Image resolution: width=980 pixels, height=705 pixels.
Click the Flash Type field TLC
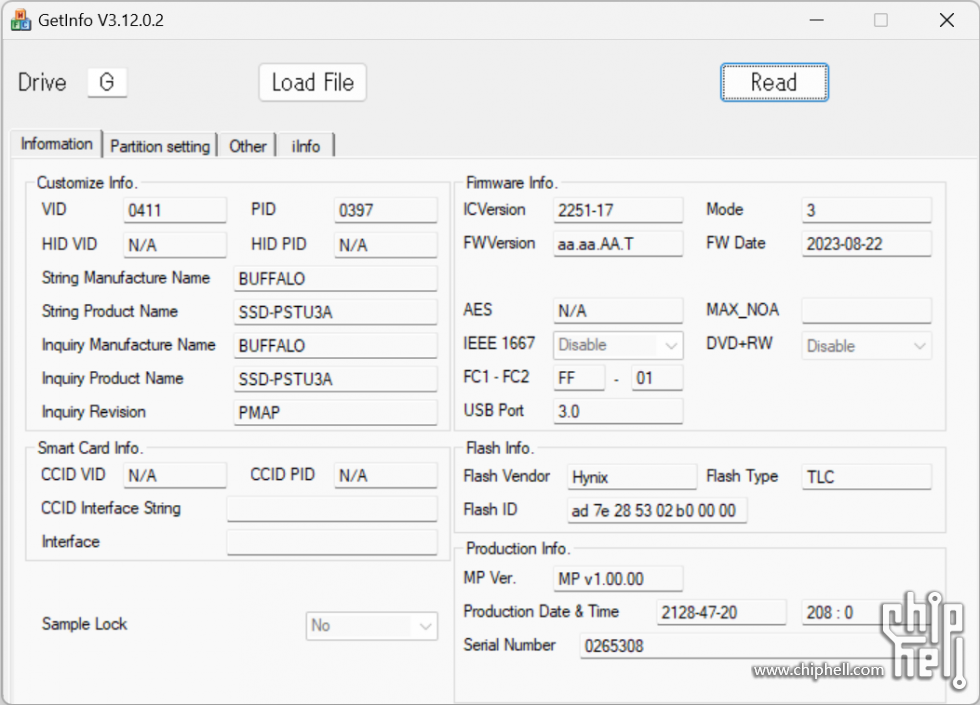tap(866, 477)
